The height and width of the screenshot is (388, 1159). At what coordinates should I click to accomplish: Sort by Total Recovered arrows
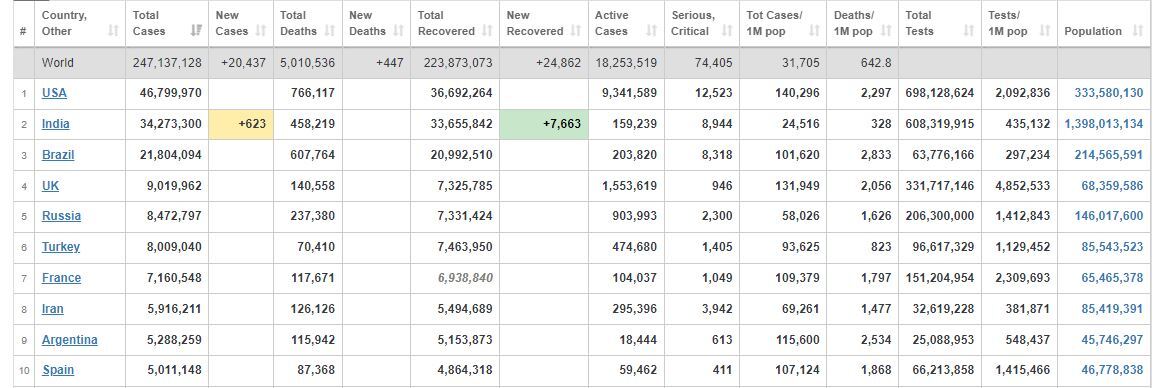click(x=487, y=31)
